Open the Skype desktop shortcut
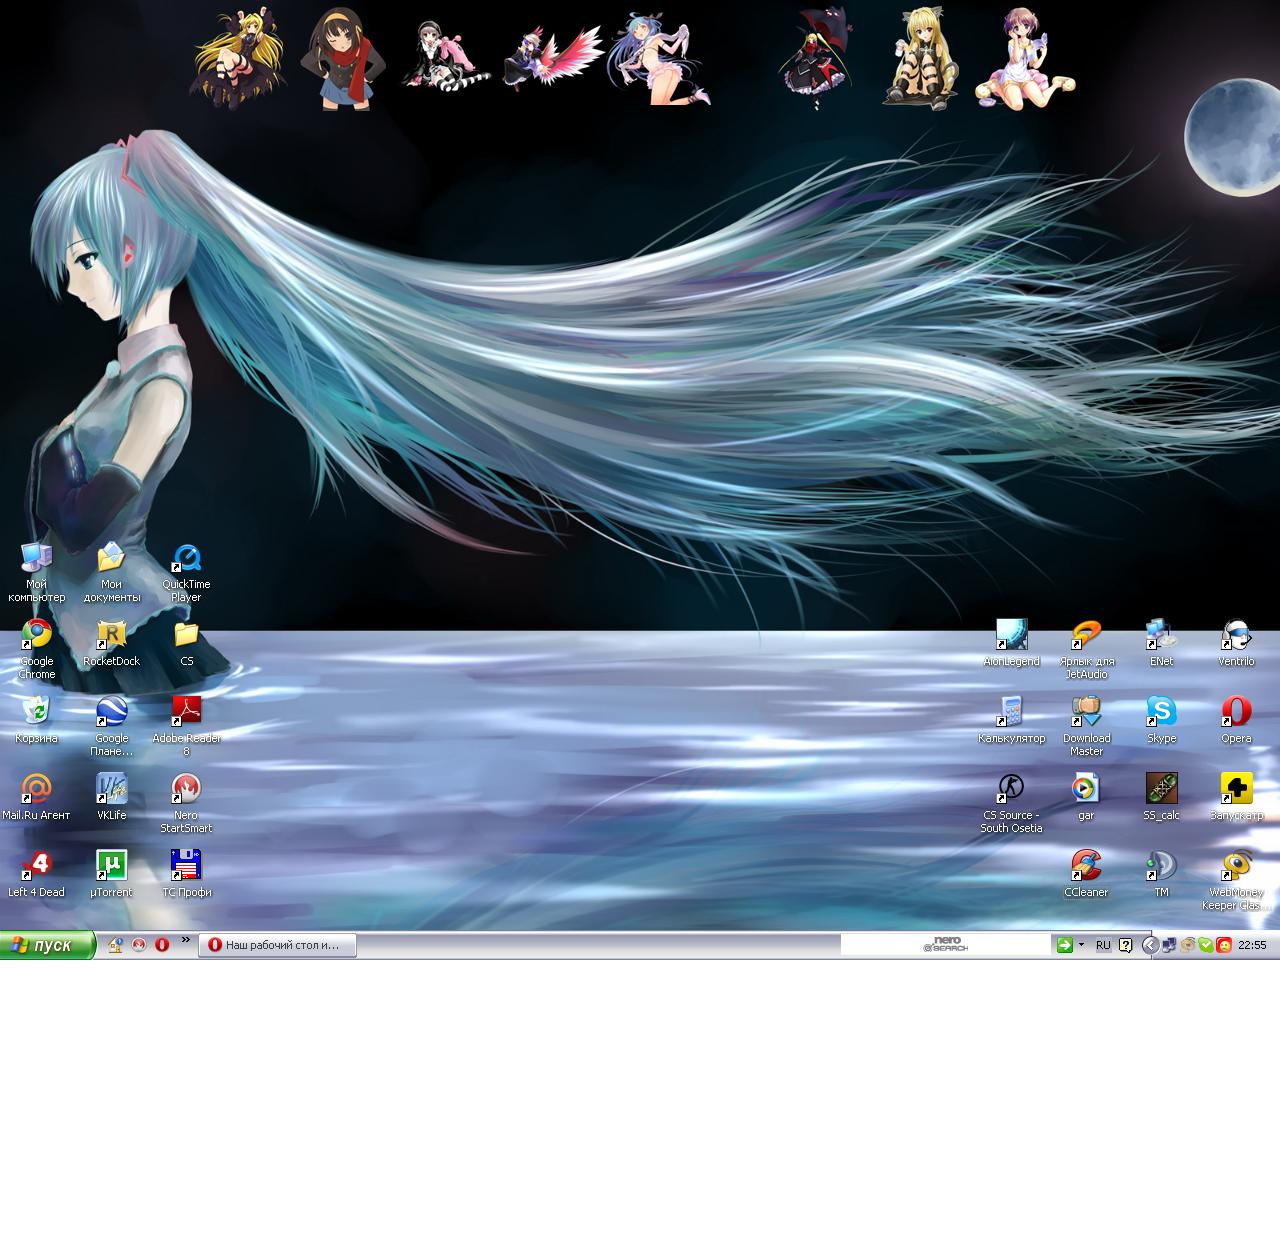Image resolution: width=1280 pixels, height=1241 pixels. pos(1161,712)
